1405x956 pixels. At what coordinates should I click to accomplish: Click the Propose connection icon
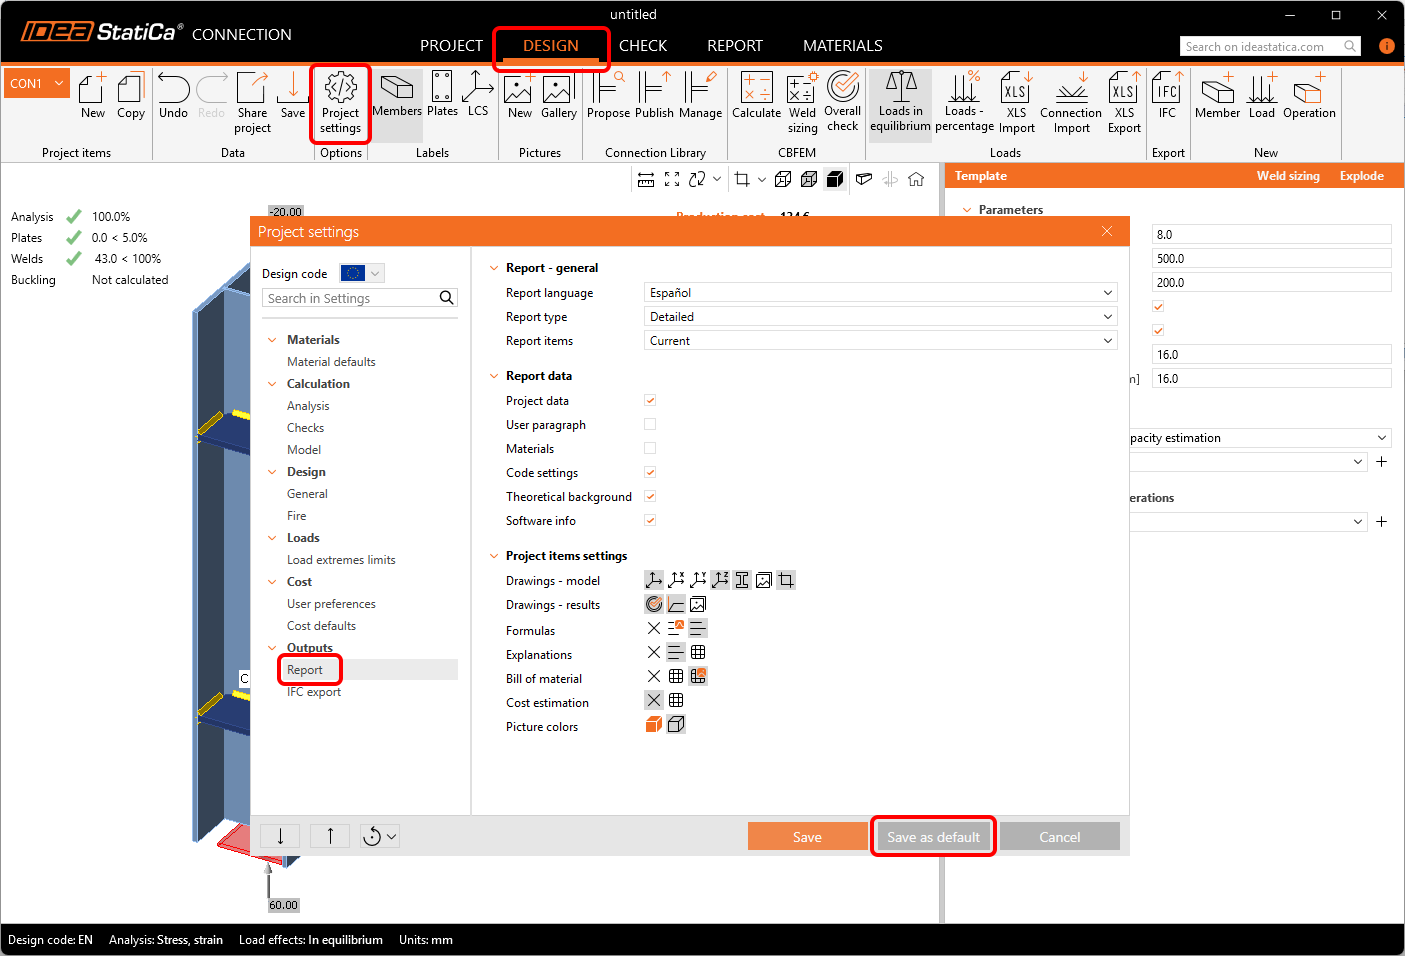(x=608, y=98)
